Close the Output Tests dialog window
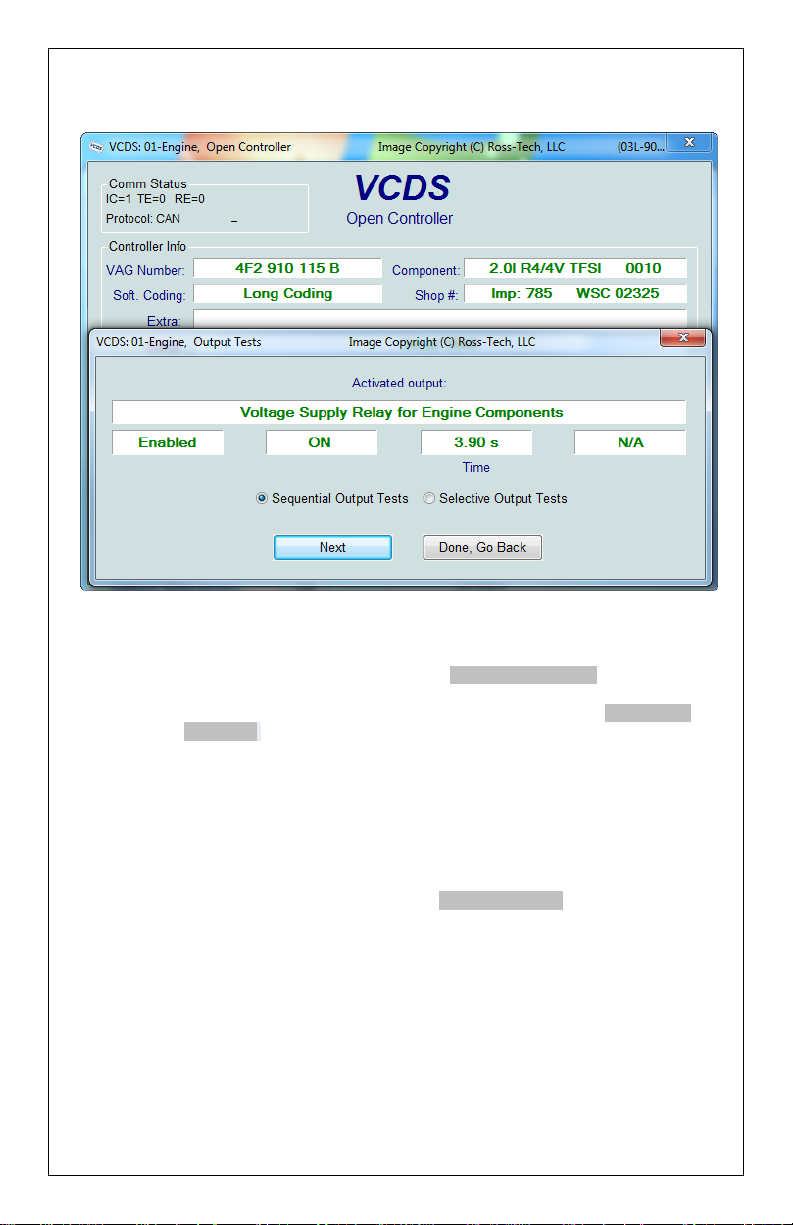Screen dimensions: 793x1225 click(684, 340)
